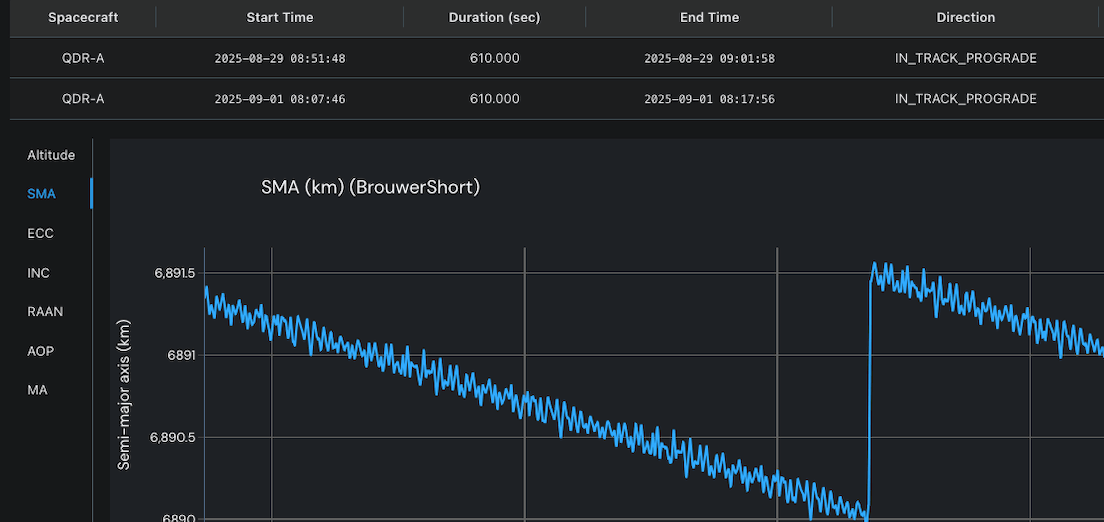
Task: Click IN_TRACK_PROGRADE in the 2025-08-29 row
Action: point(965,58)
